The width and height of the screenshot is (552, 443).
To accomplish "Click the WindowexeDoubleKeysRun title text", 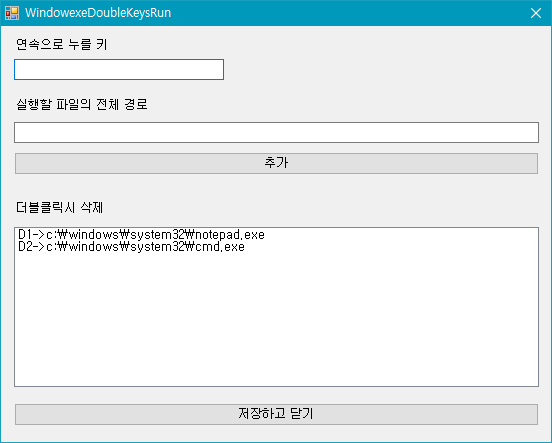I will [x=98, y=13].
